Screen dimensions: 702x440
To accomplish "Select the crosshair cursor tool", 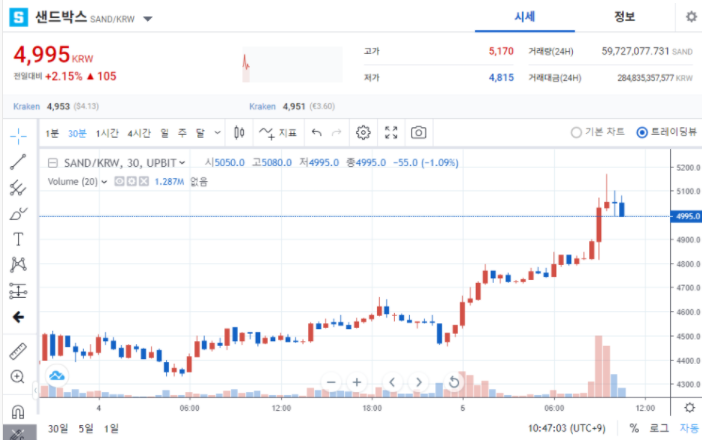I will coord(18,136).
